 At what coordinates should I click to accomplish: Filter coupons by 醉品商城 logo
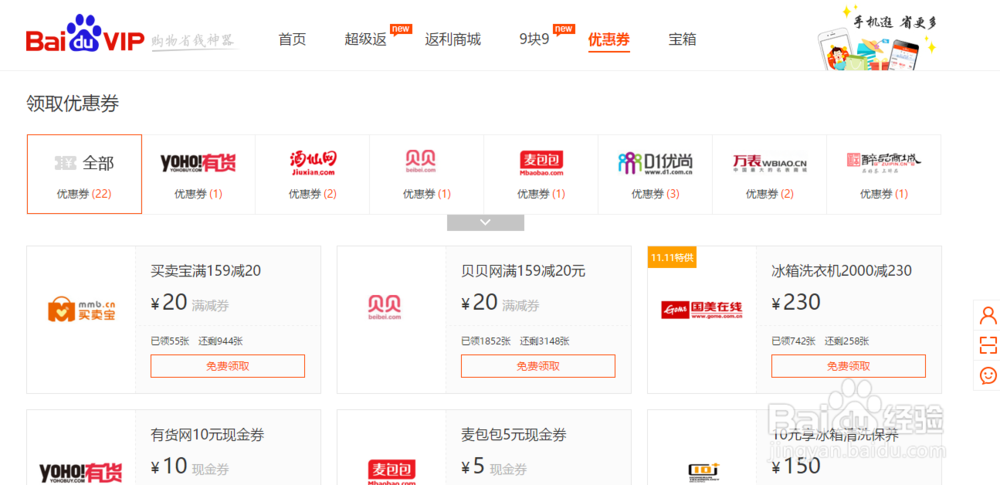point(883,163)
